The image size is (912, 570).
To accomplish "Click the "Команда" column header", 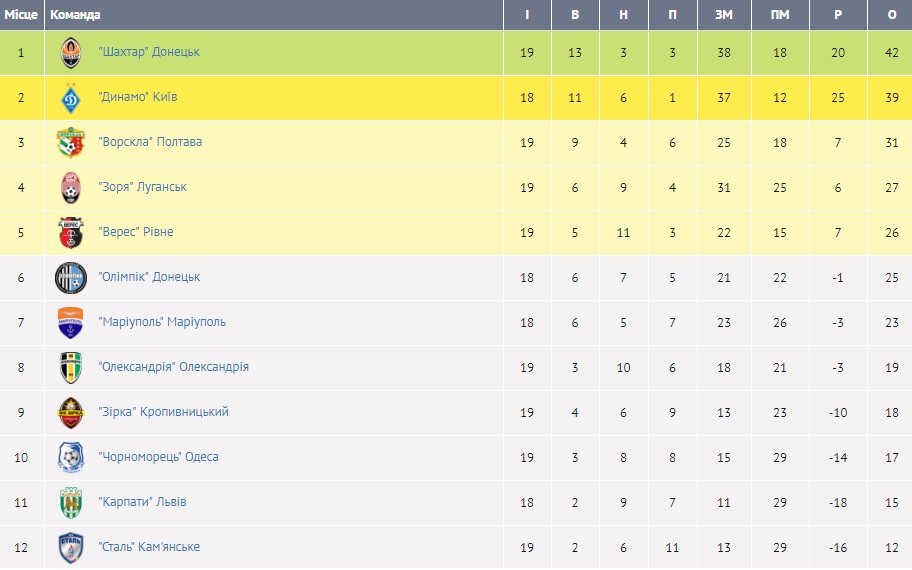I will [x=75, y=15].
